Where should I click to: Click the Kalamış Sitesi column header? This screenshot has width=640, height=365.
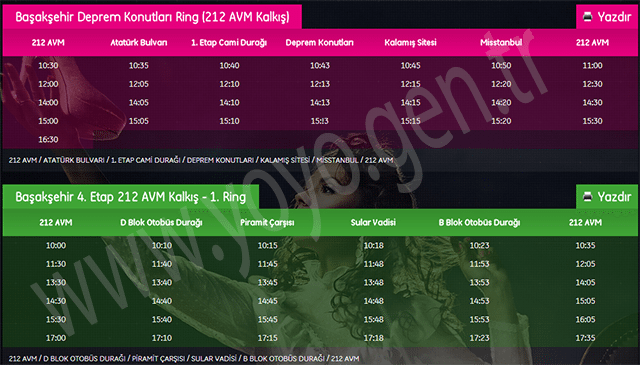point(410,42)
